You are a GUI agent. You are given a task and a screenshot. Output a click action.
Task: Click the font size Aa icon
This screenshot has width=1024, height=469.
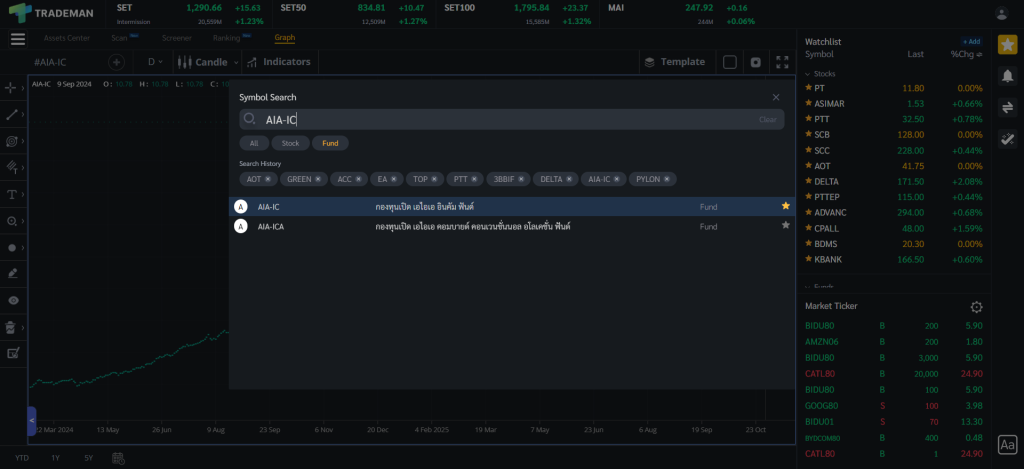pyautogui.click(x=1007, y=445)
